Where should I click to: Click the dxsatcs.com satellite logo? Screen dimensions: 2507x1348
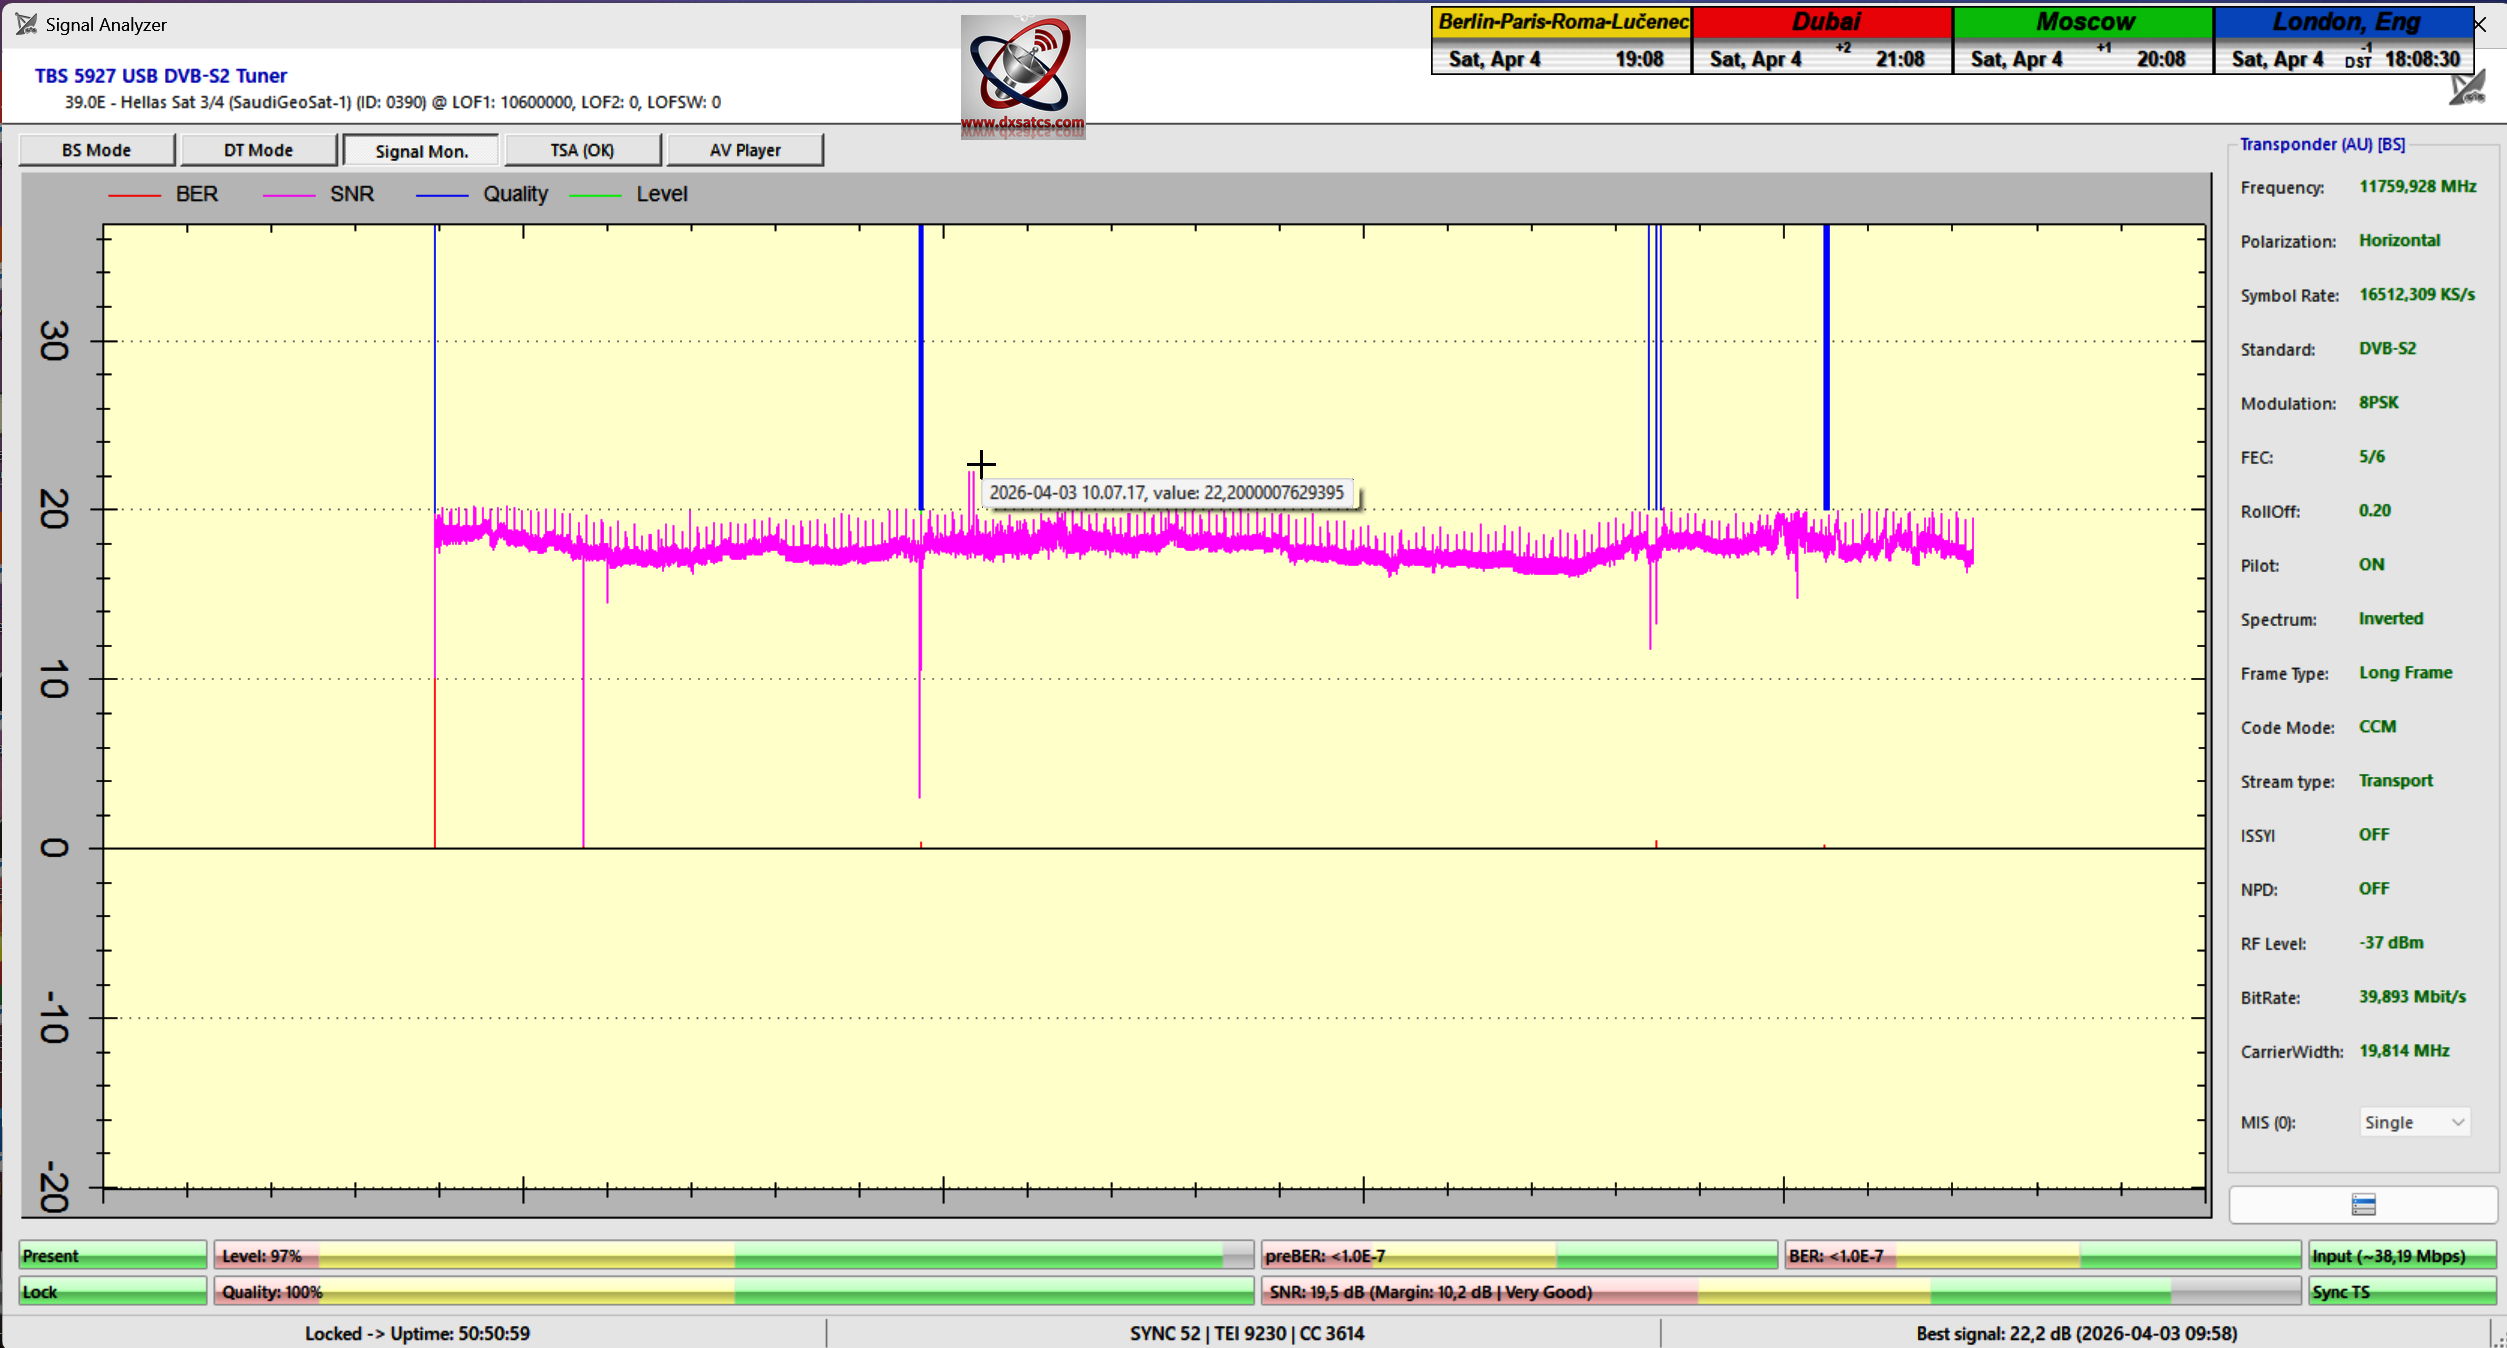(x=1022, y=76)
